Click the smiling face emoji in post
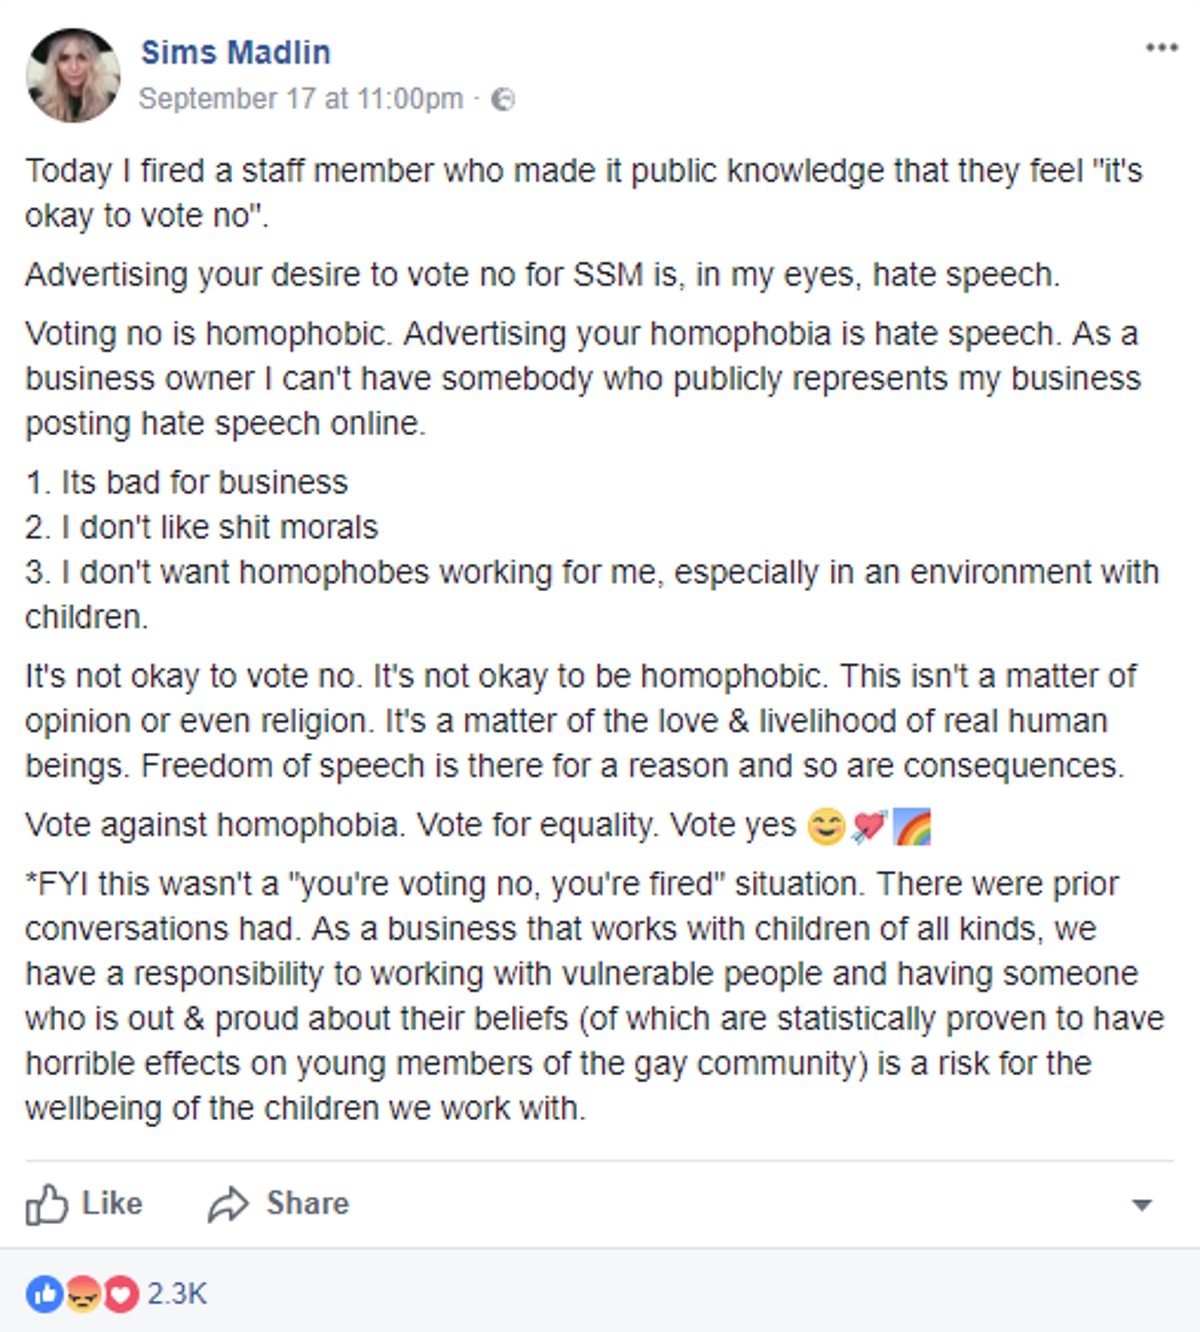The width and height of the screenshot is (1200, 1332). click(x=826, y=827)
